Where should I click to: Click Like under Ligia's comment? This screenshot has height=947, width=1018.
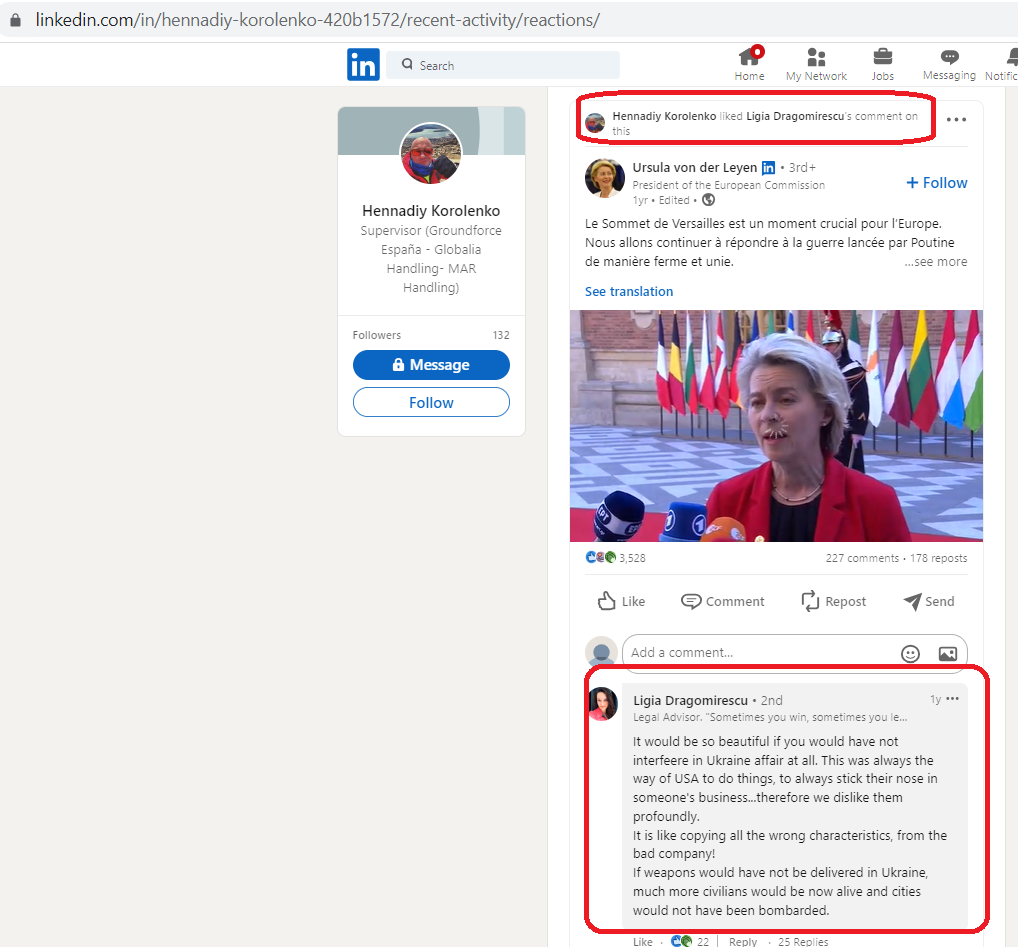pos(643,941)
